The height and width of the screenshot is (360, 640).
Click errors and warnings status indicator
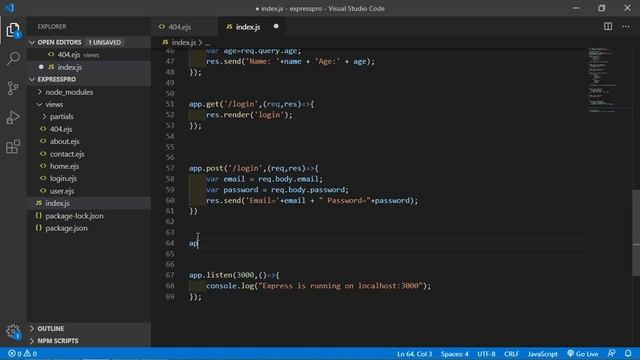tap(22, 354)
